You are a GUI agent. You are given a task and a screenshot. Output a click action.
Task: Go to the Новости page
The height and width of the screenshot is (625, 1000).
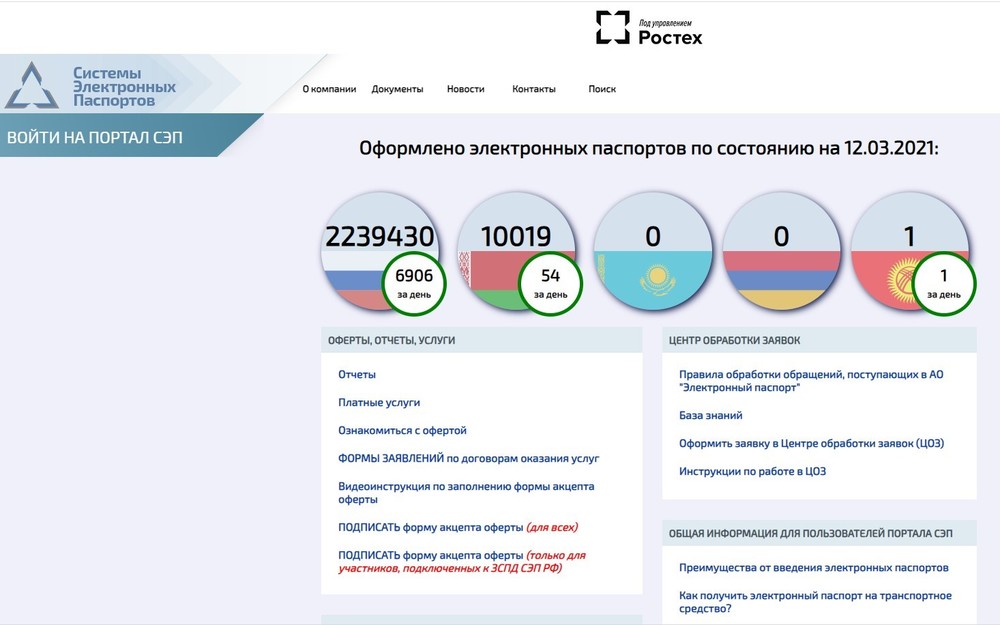465,89
